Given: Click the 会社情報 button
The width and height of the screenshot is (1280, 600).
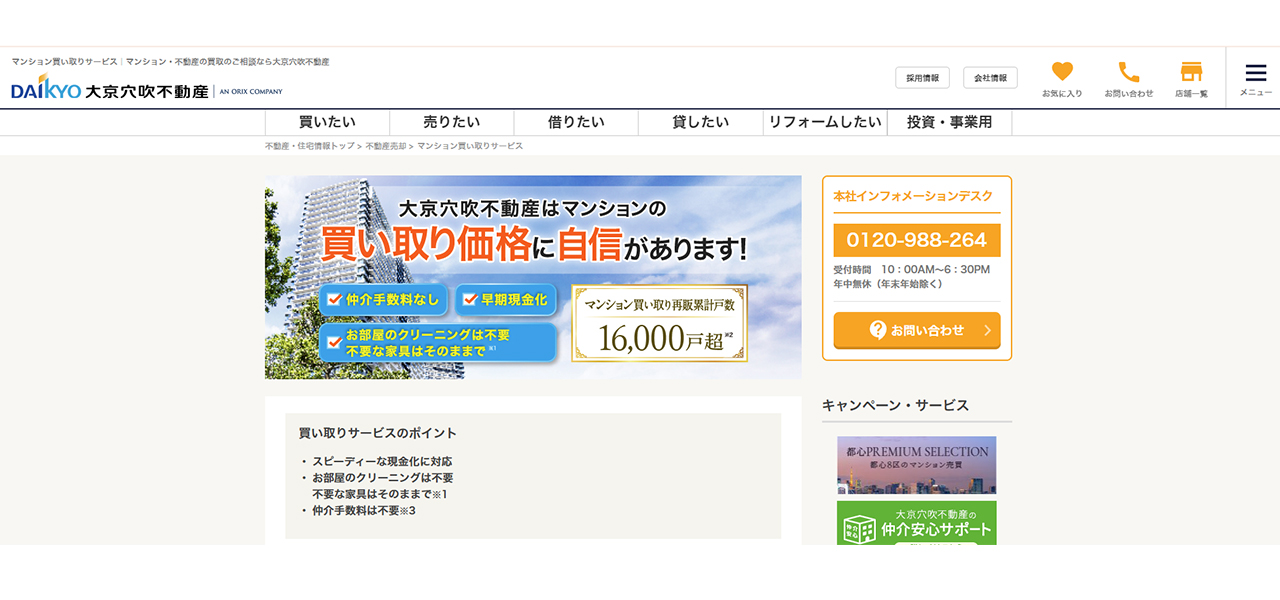Looking at the screenshot, I should (990, 78).
